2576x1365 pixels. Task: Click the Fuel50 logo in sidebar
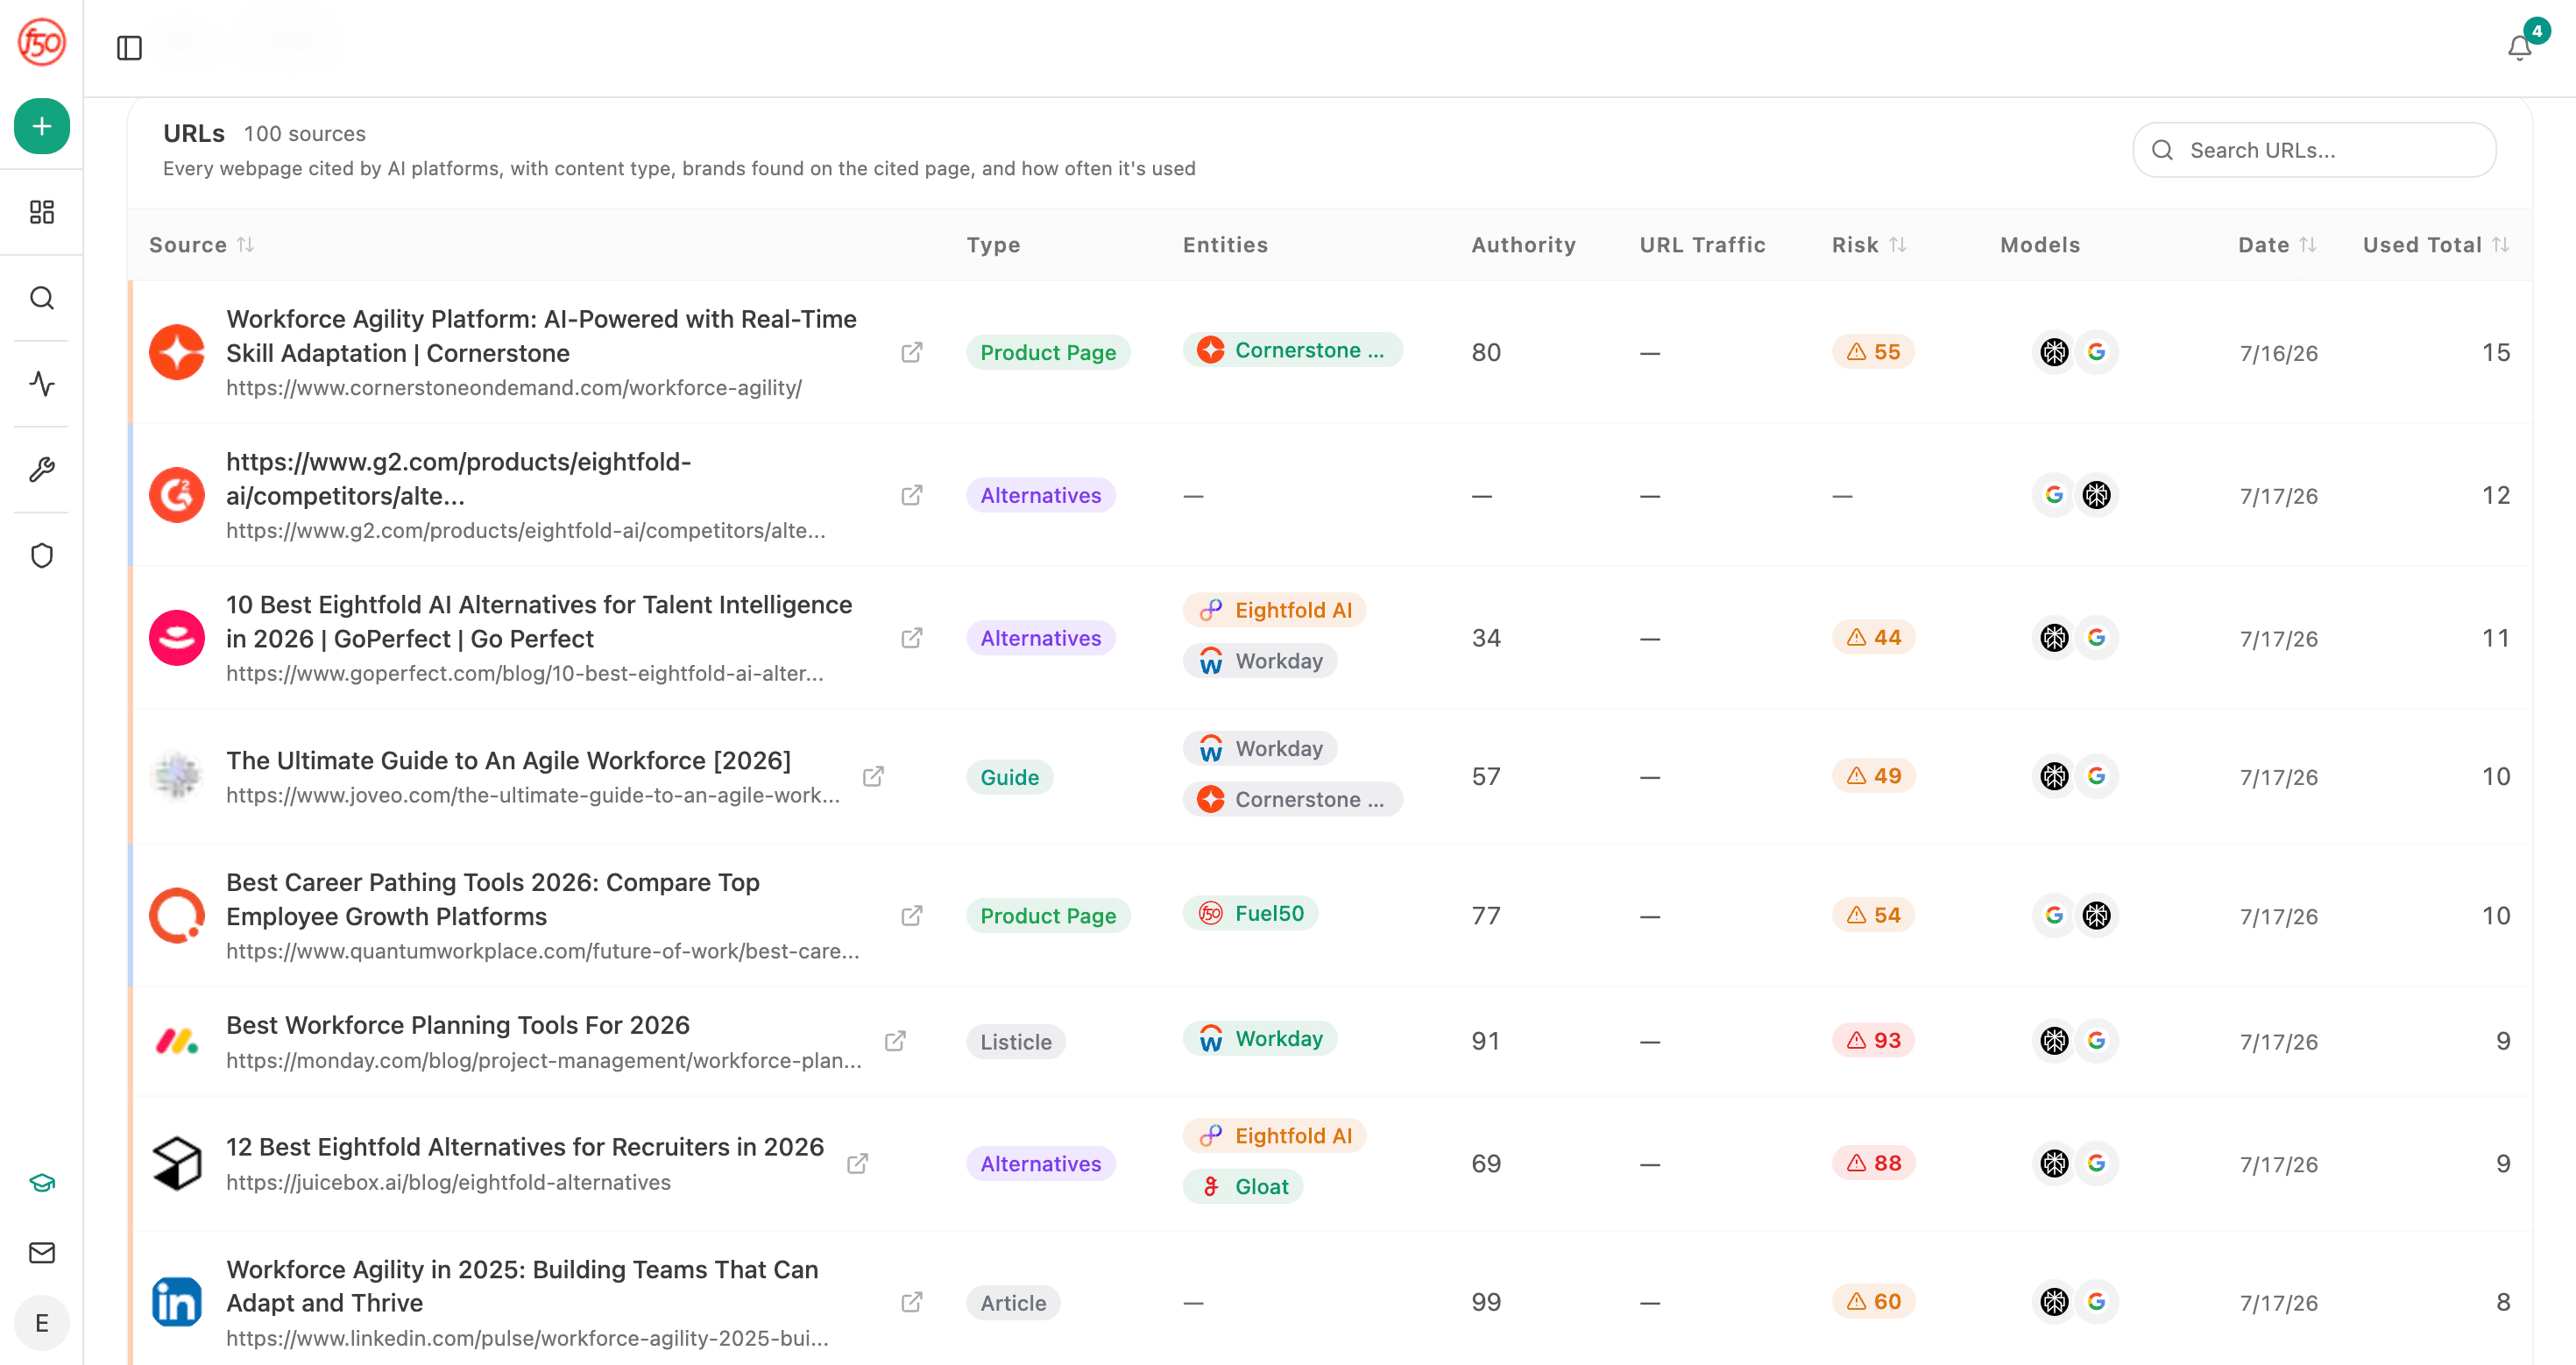pyautogui.click(x=42, y=42)
